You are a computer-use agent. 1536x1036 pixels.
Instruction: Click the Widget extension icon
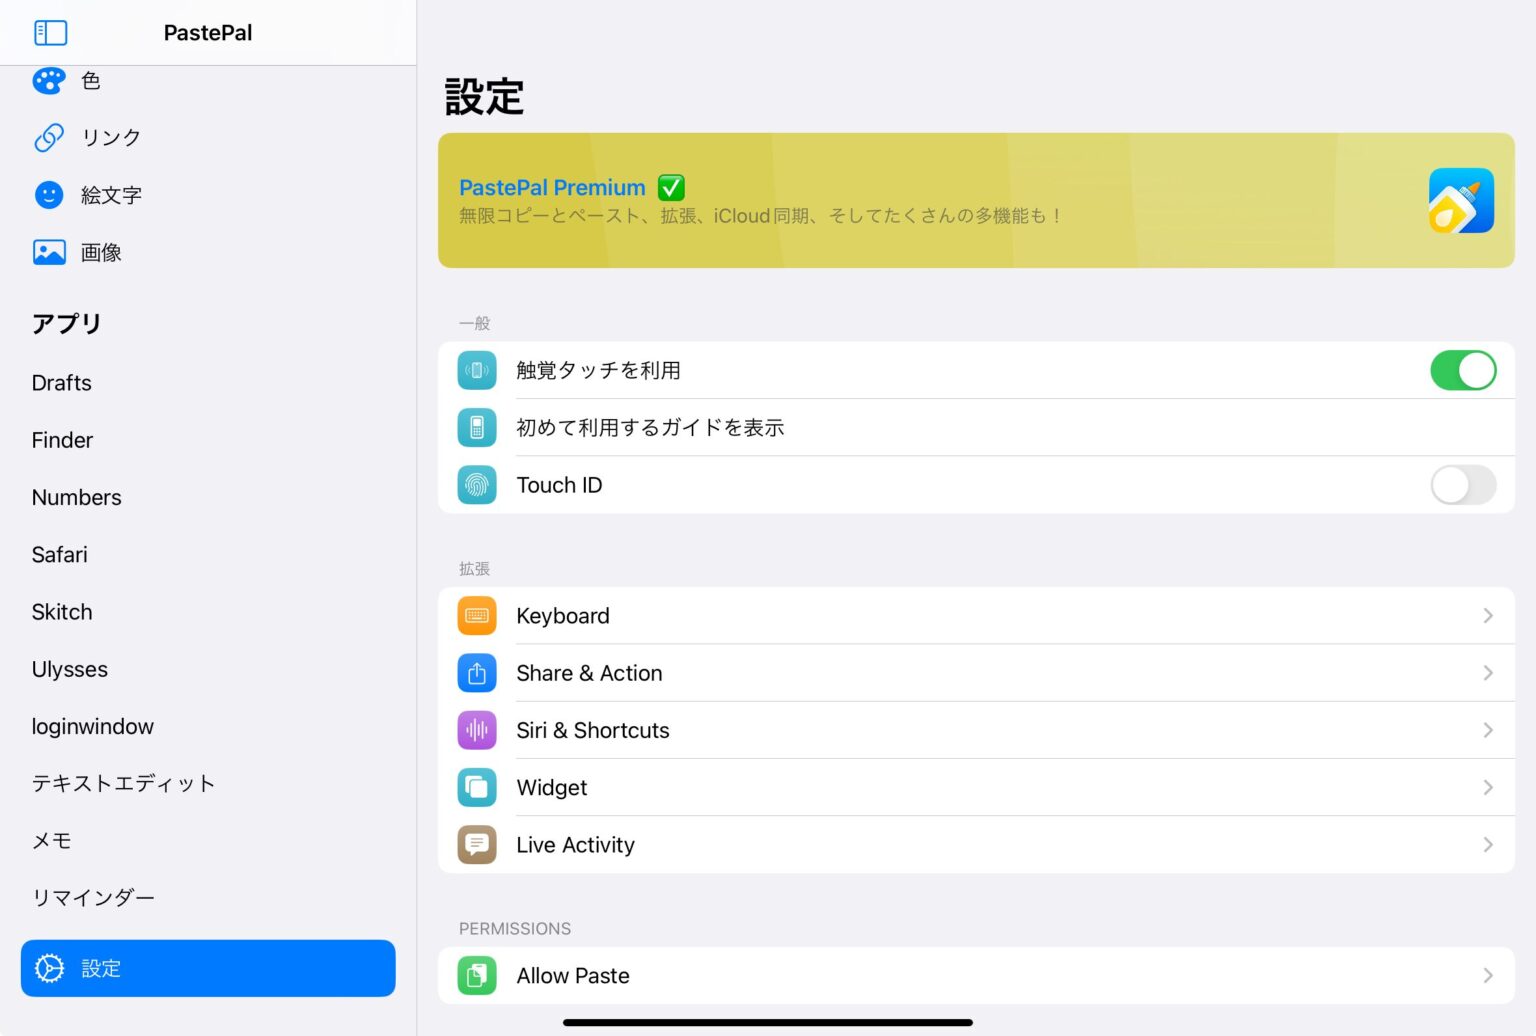click(477, 787)
